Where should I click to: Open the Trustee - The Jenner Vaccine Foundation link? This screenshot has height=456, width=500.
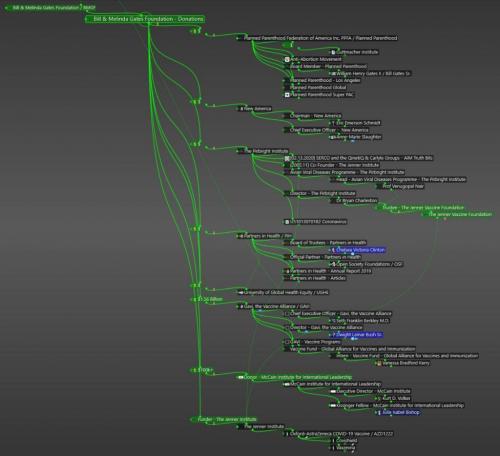tap(420, 208)
